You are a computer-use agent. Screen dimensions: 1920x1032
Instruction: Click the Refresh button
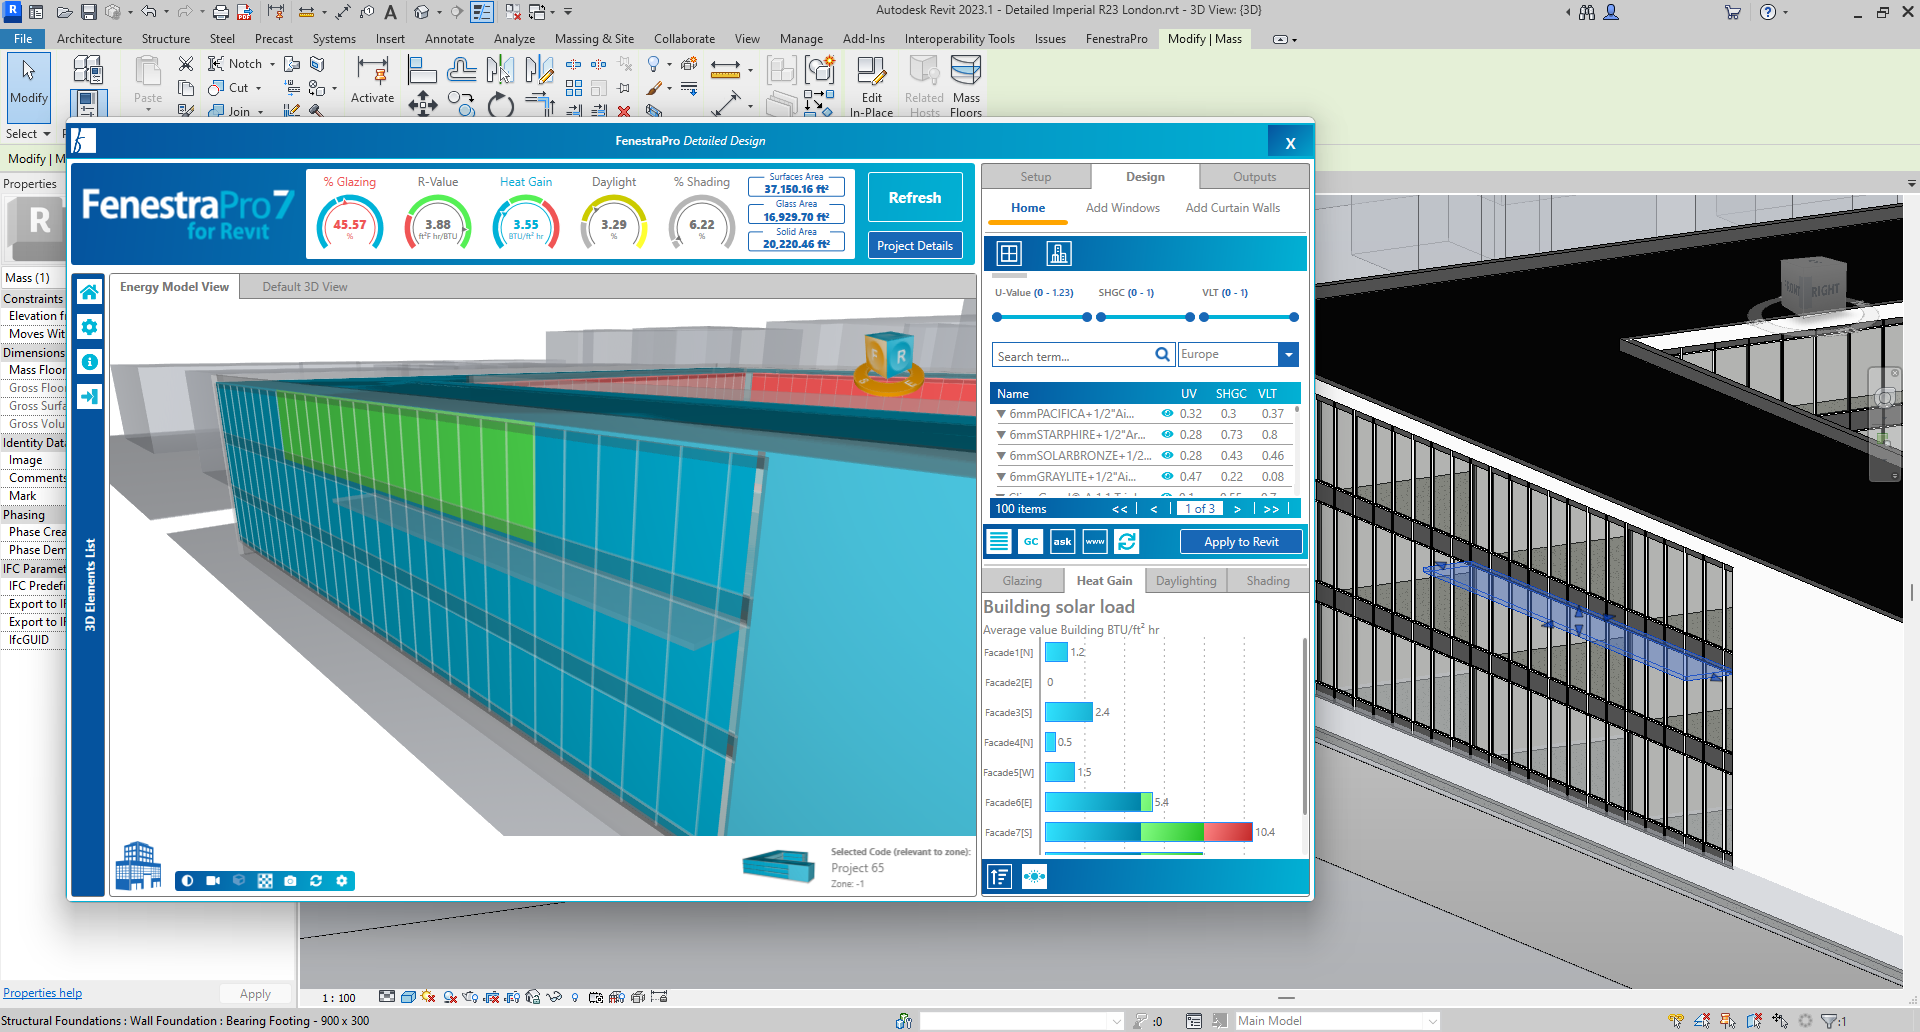coord(915,198)
